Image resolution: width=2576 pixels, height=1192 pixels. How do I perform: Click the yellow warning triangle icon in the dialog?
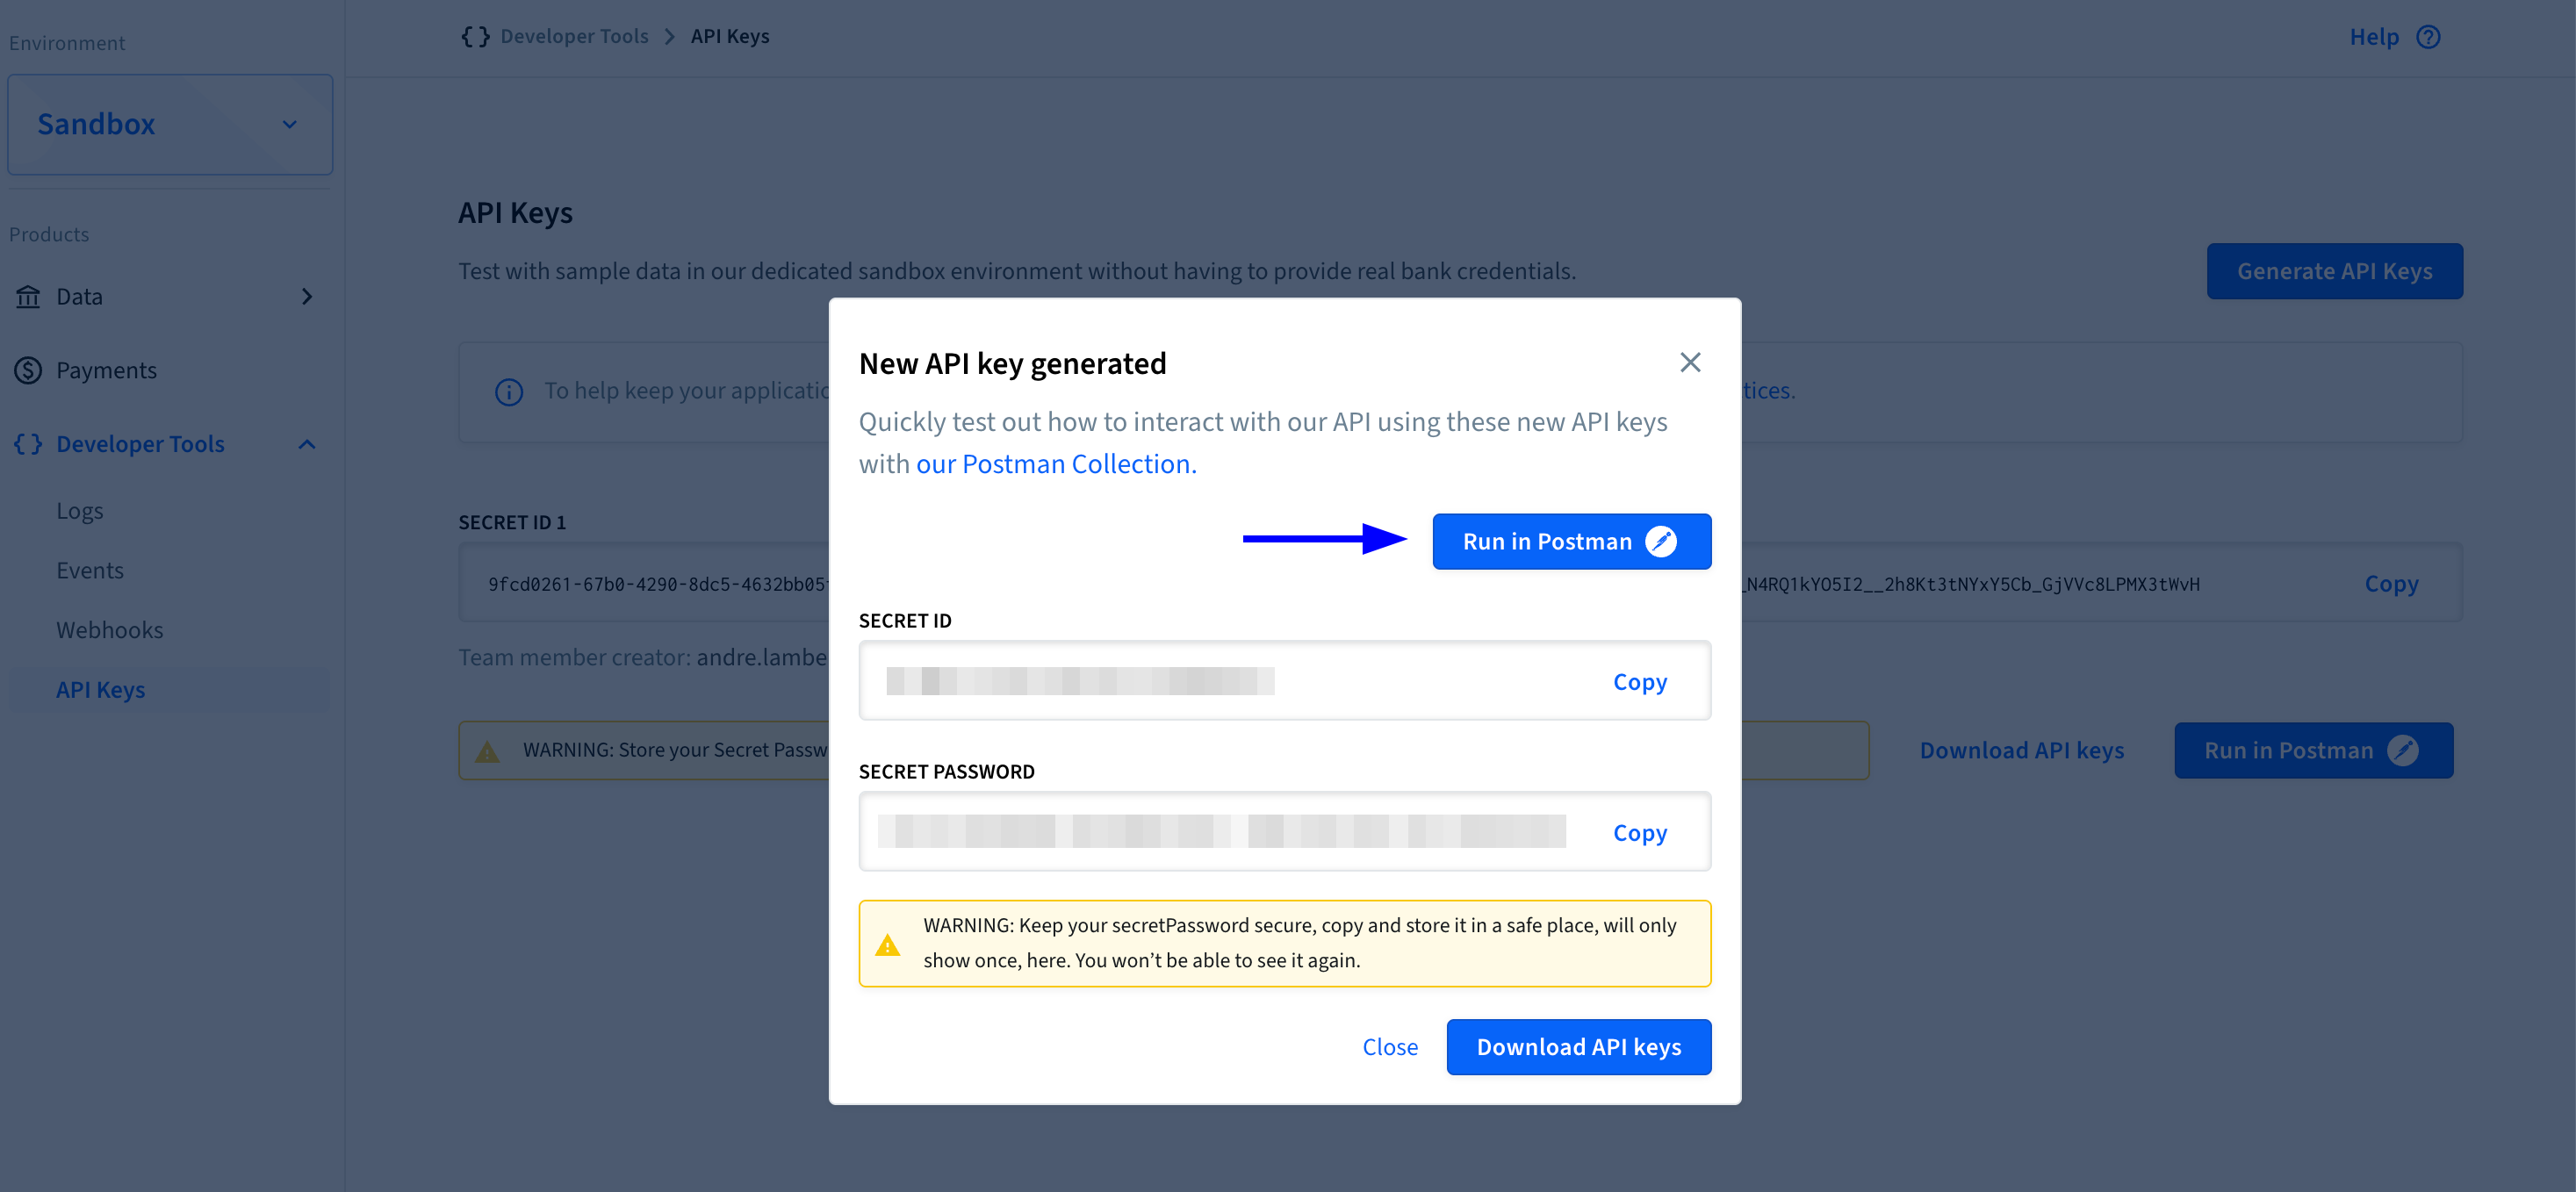pos(887,945)
